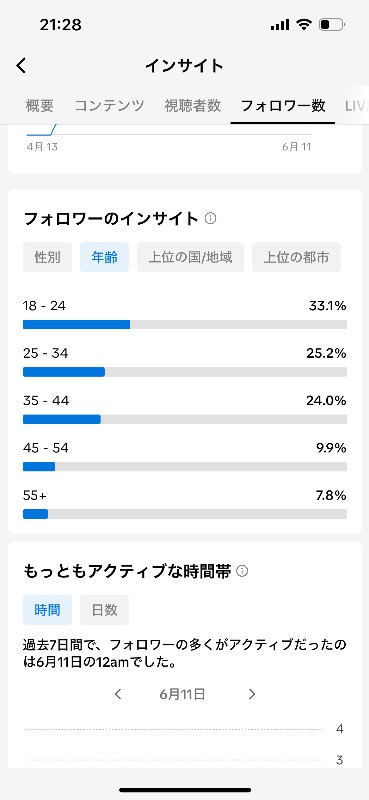The height and width of the screenshot is (800, 369).
Task: Open info icon beside フォロワーのインサイト
Action: tap(210, 218)
